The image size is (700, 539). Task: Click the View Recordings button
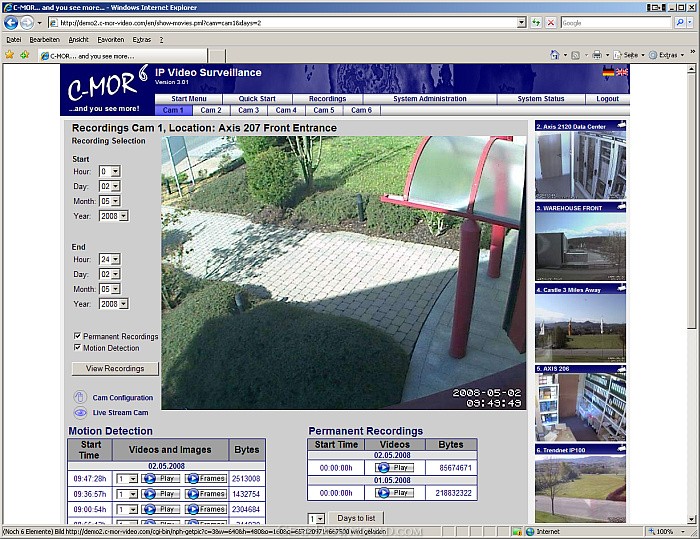click(x=115, y=368)
